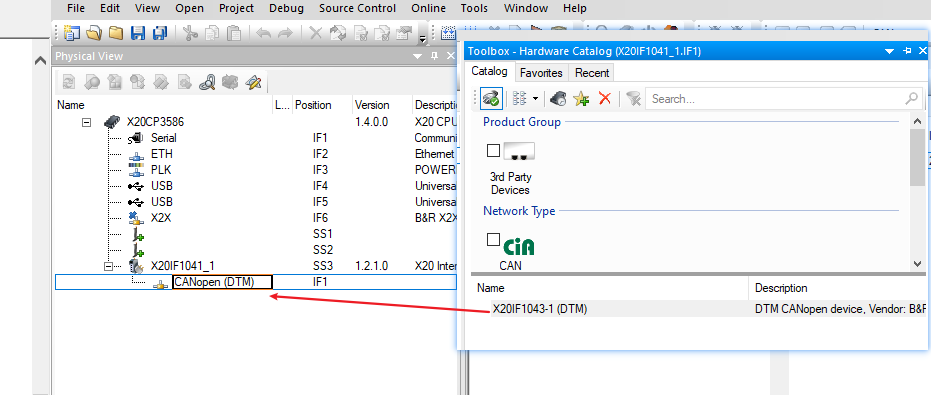Select the empty slot SS2 row
The width and height of the screenshot is (931, 395).
(255, 250)
